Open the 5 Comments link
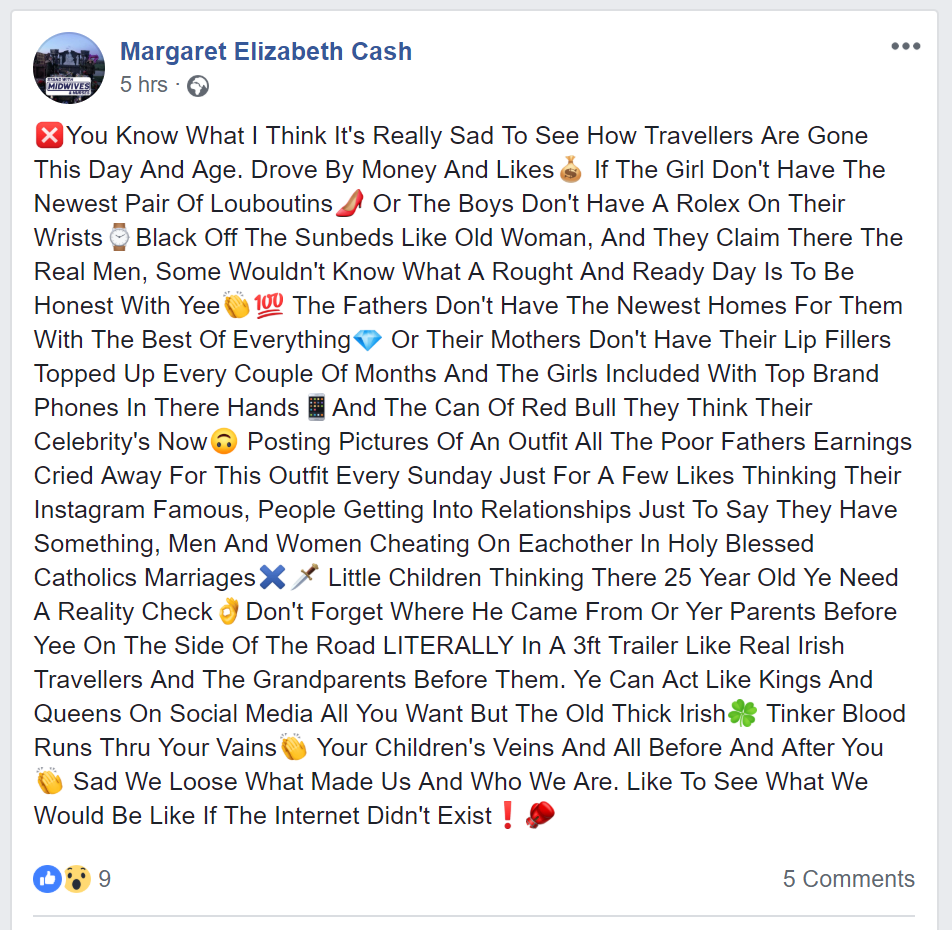952x930 pixels. pos(849,879)
